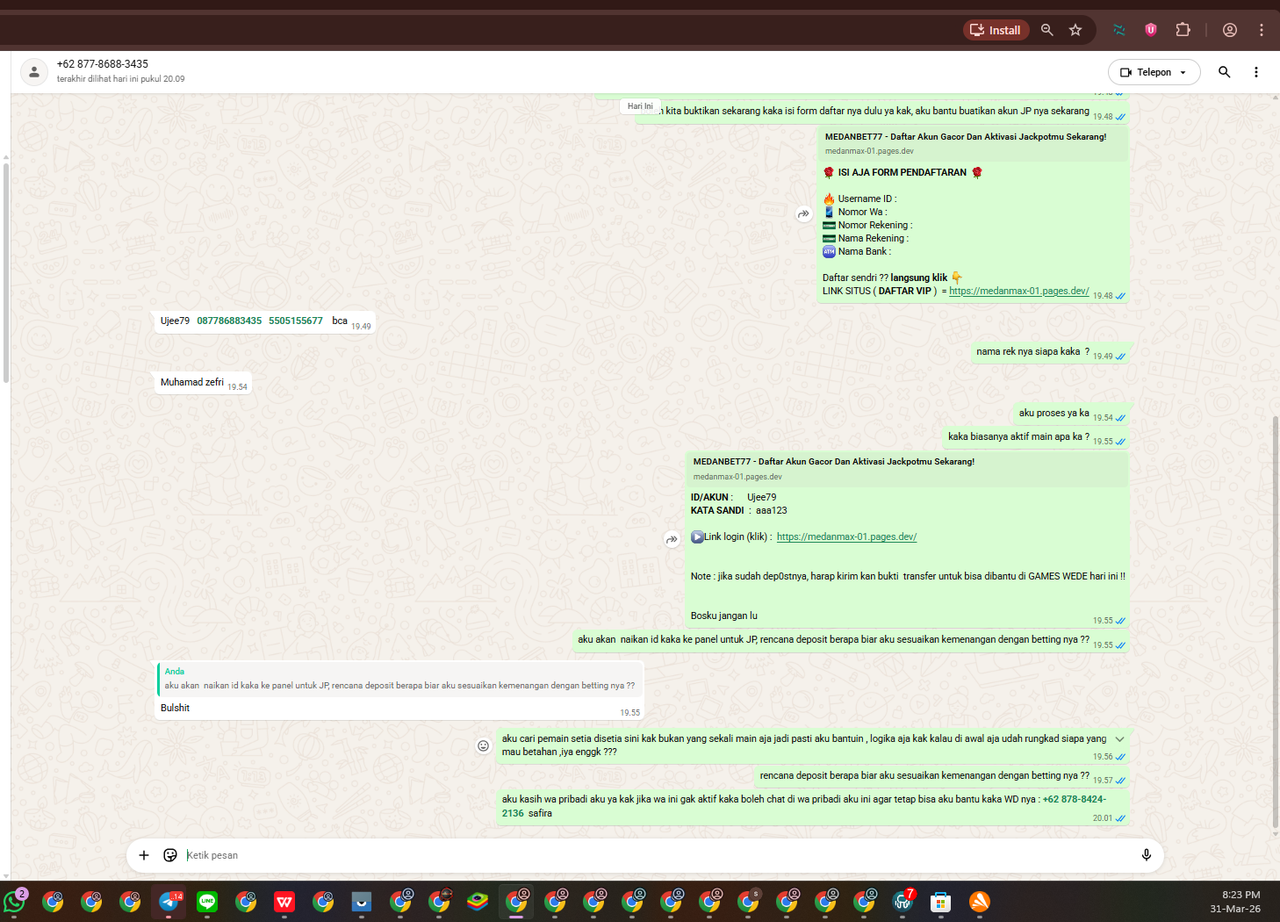Open the blue square app icon in taskbar

pos(361,902)
